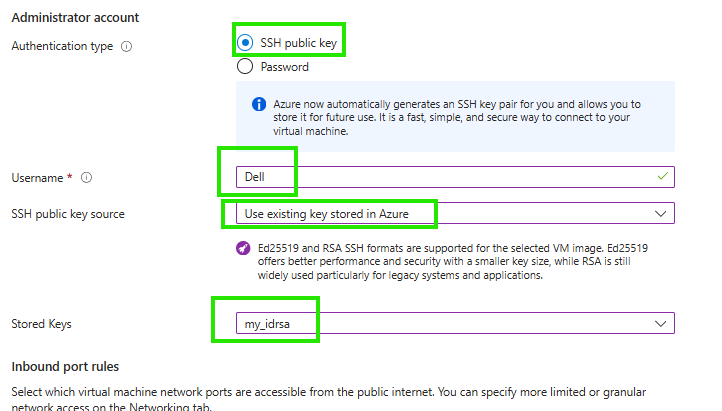The image size is (722, 411).
Task: Click chevron arrow on Stored Keys dropdown
Action: [x=659, y=323]
